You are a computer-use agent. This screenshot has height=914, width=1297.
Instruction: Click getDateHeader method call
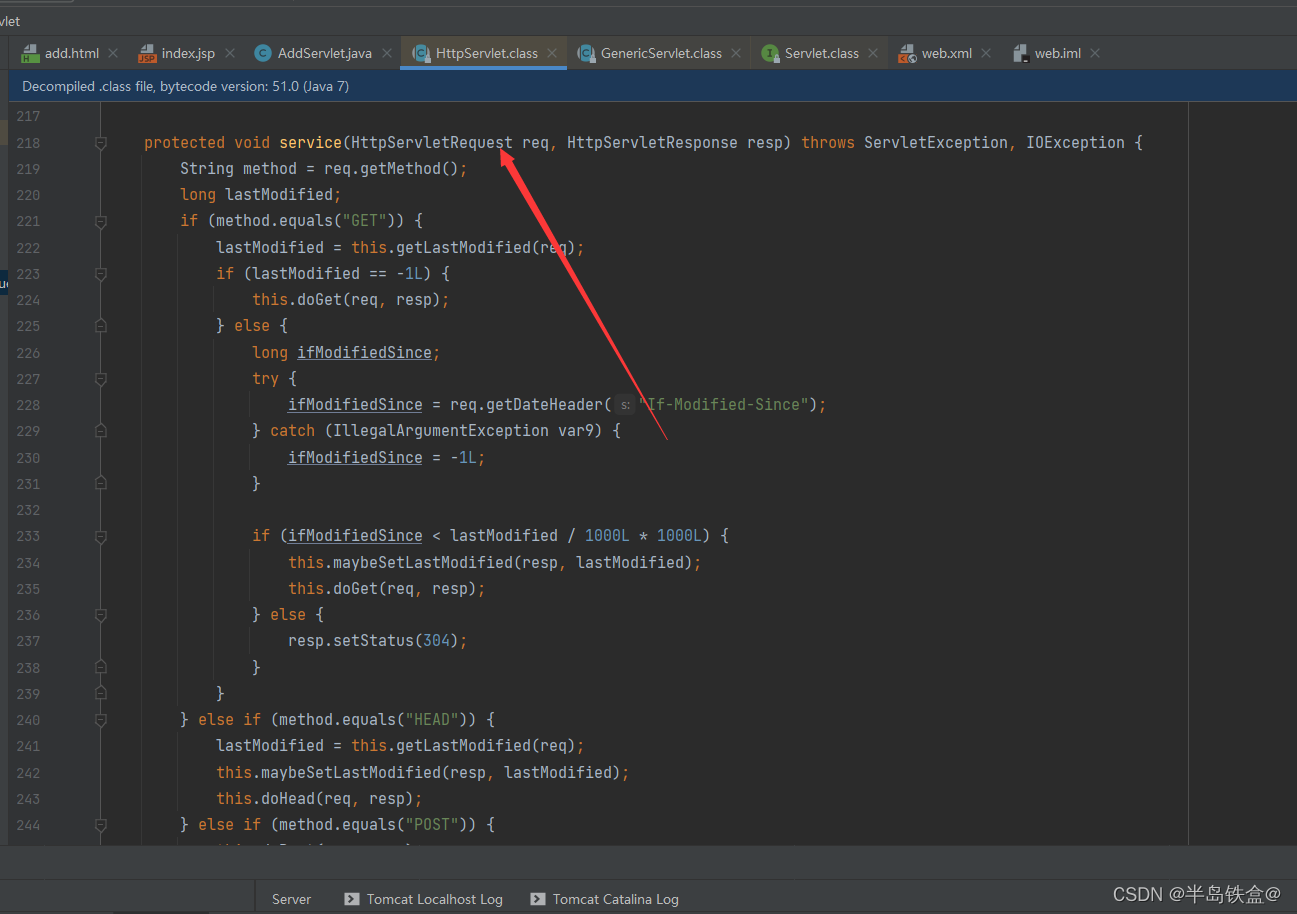click(x=544, y=405)
